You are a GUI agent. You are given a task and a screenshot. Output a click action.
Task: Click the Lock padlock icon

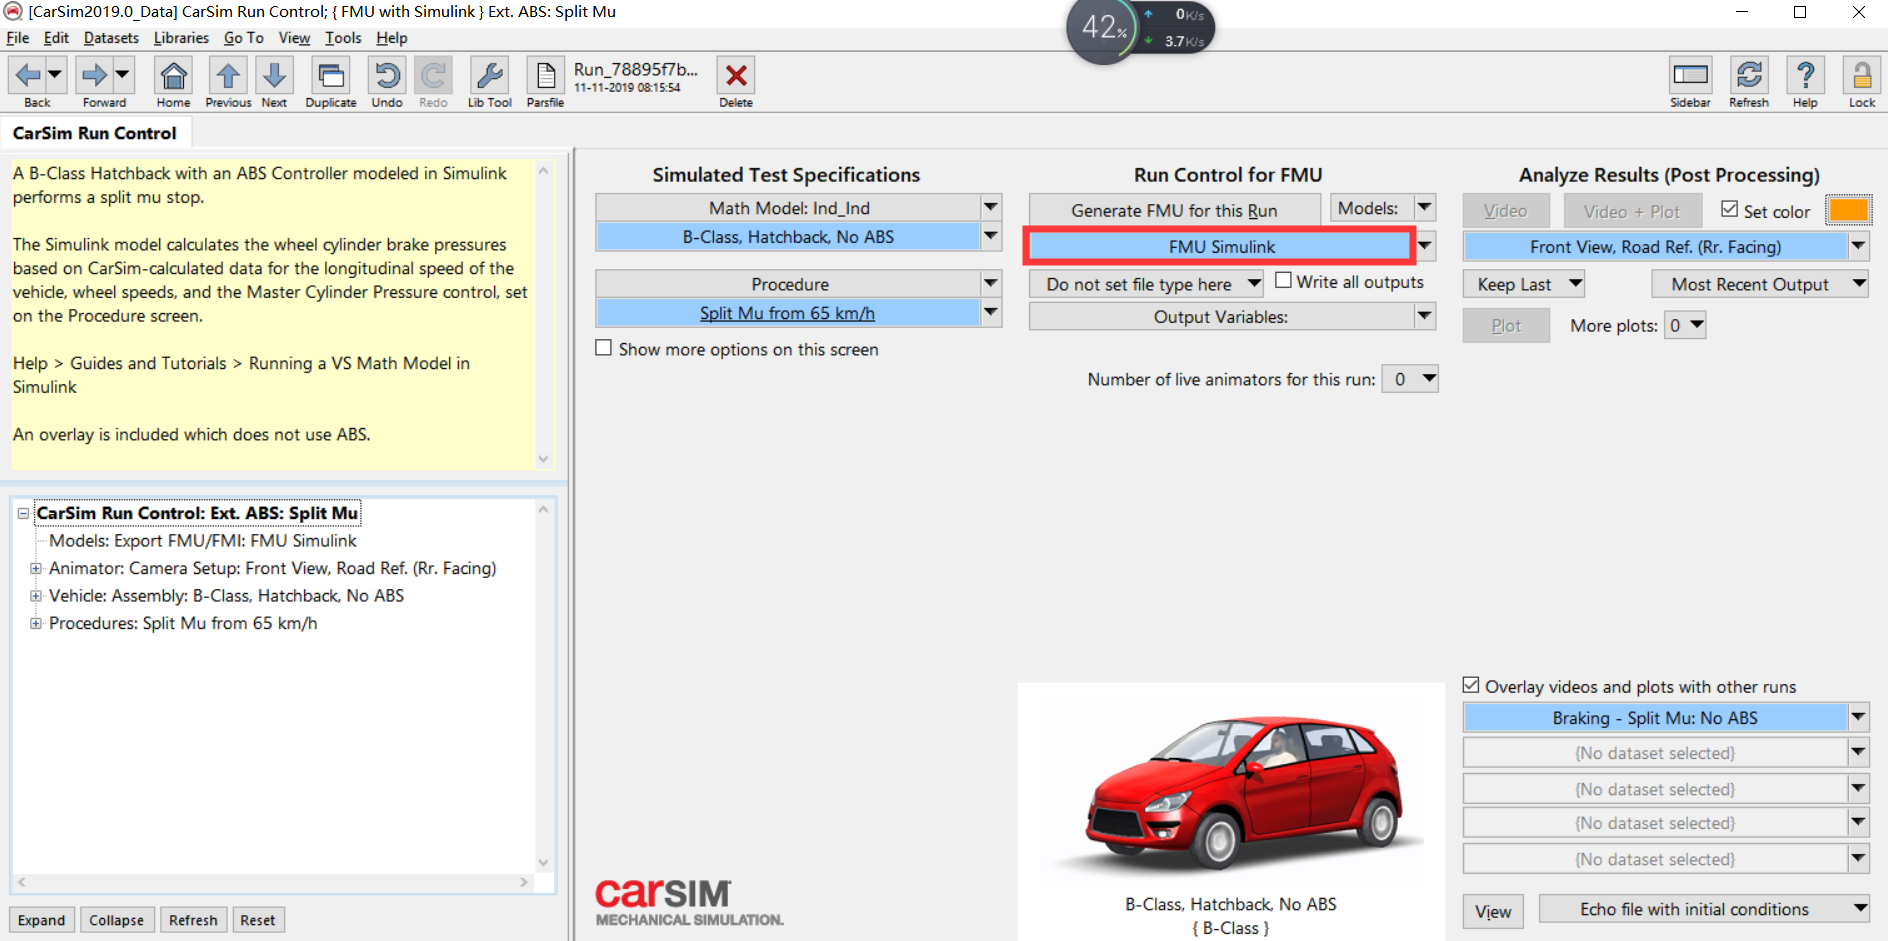click(1862, 76)
